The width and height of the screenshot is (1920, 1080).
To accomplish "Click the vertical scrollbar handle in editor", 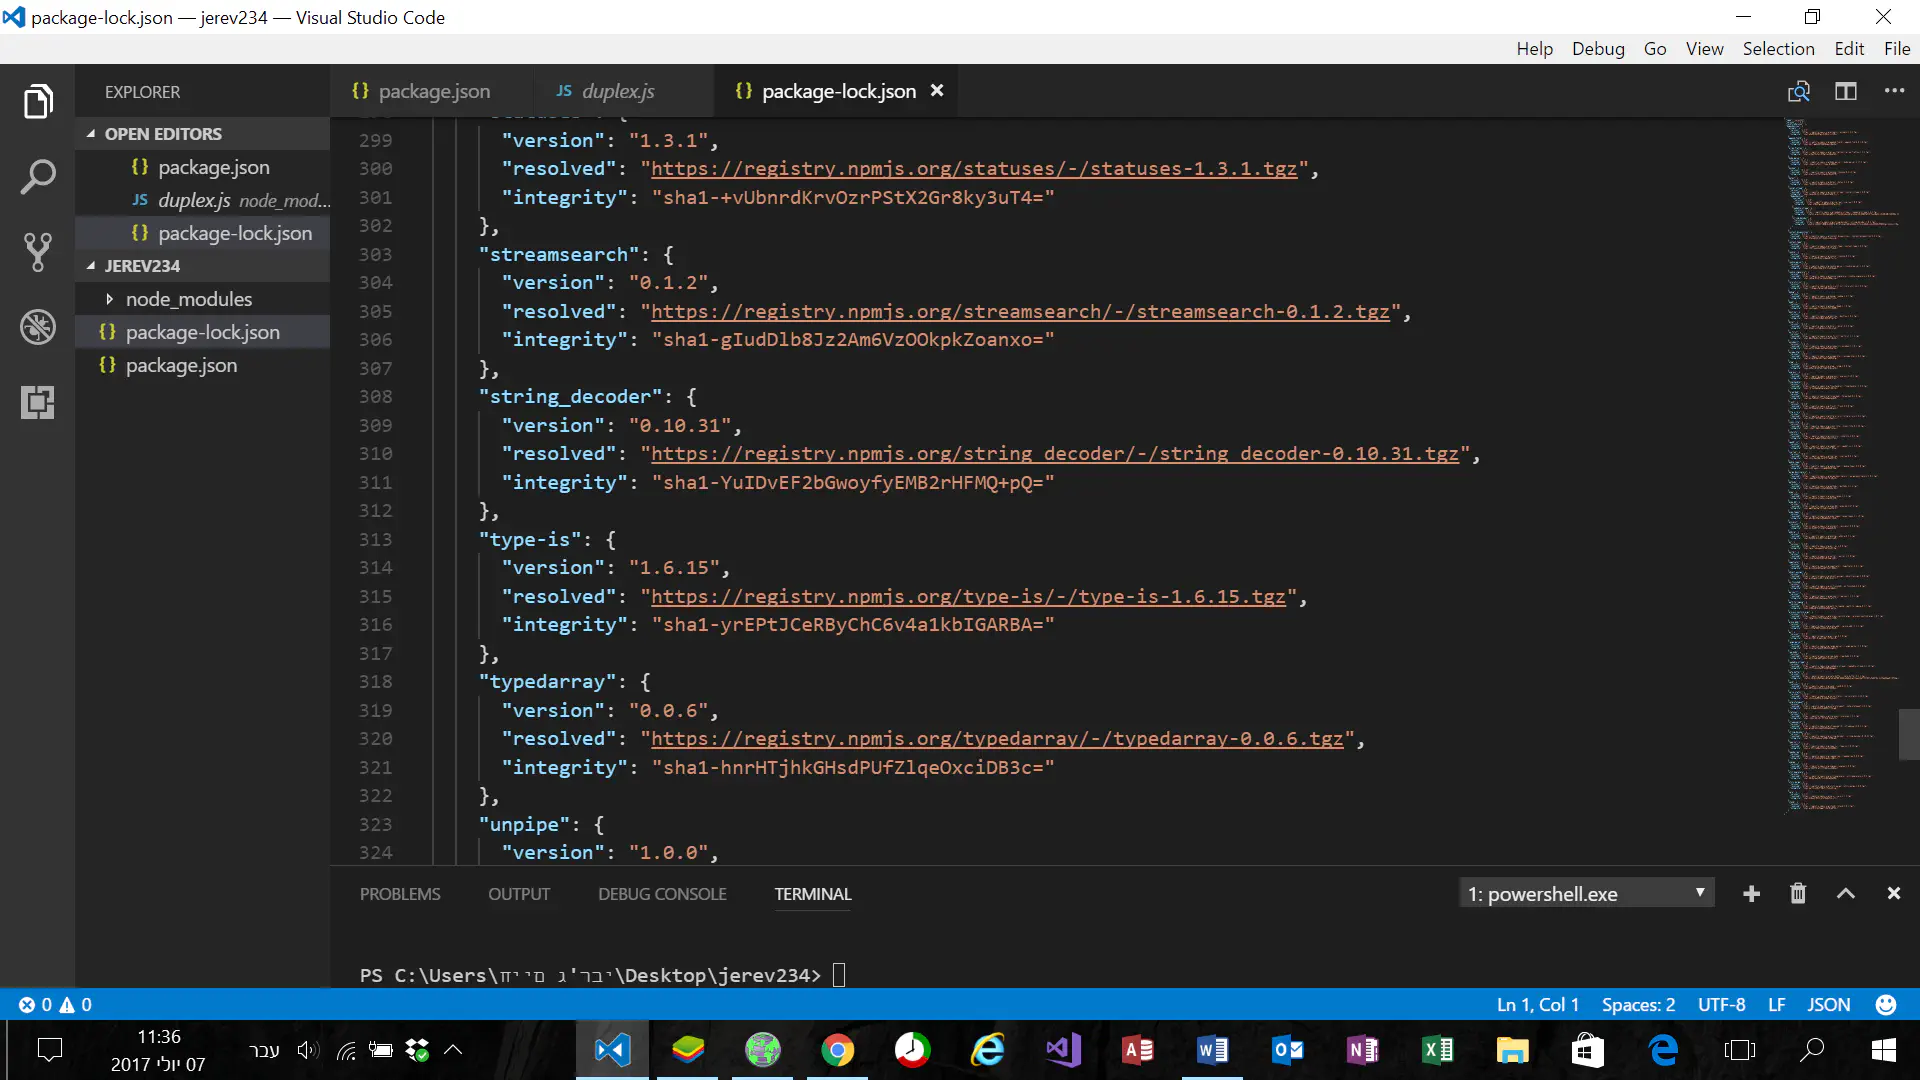I will coord(1908,735).
